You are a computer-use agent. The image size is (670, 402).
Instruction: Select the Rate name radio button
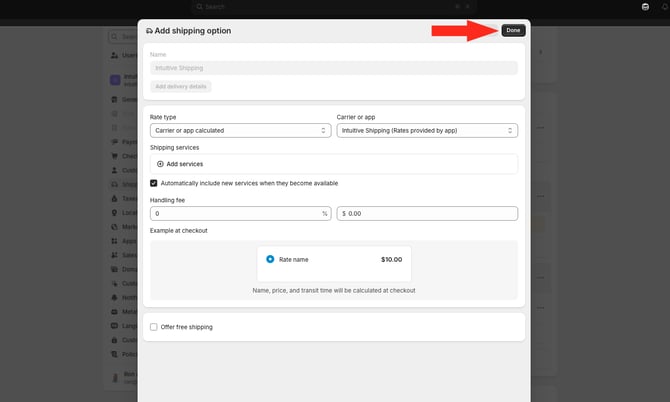coord(270,259)
